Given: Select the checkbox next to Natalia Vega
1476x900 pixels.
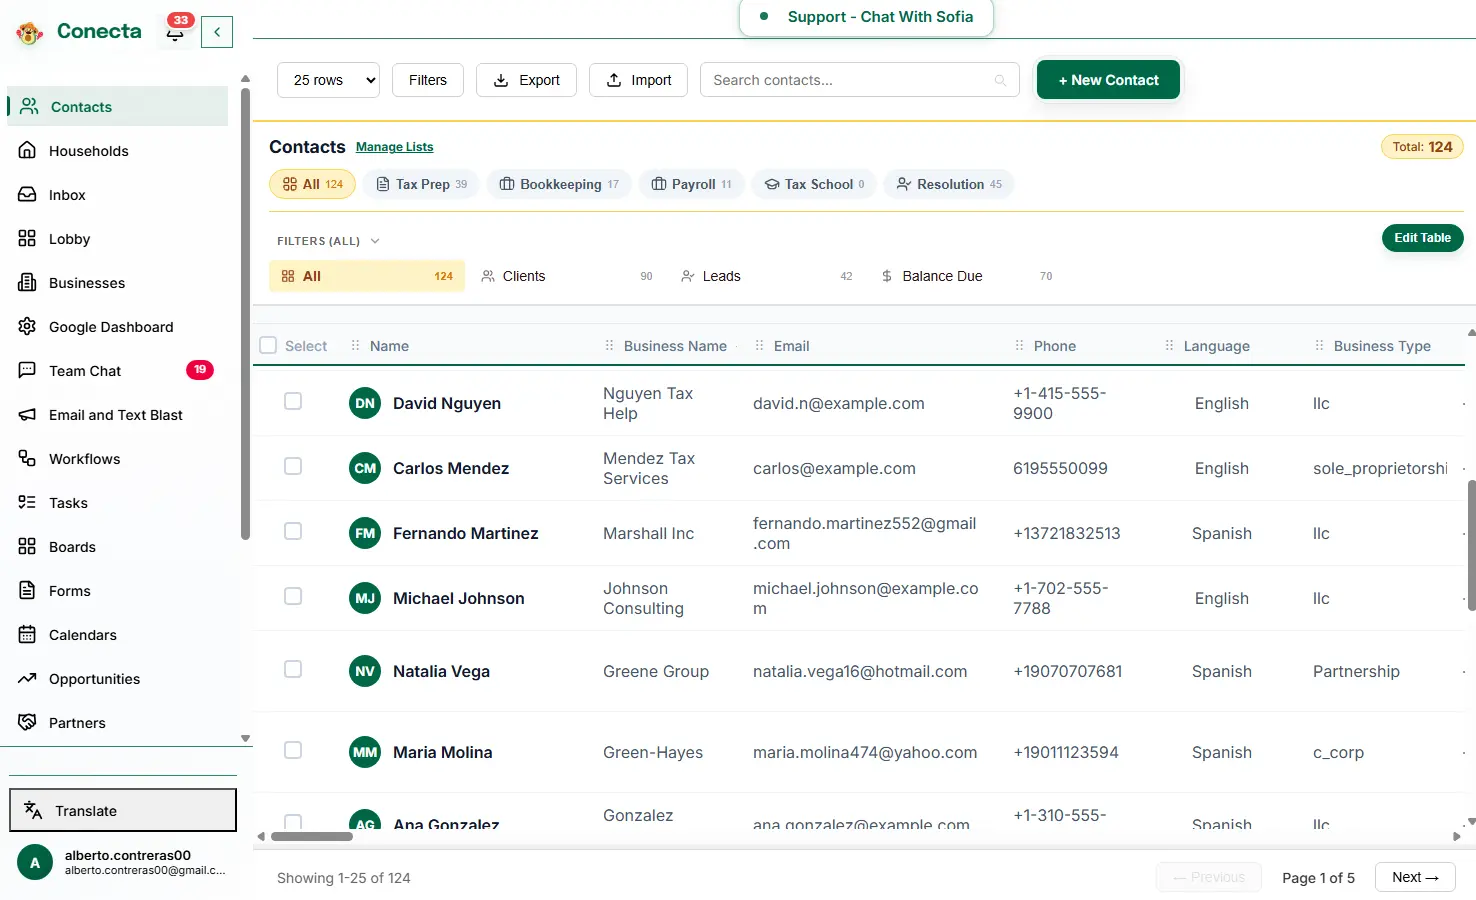Looking at the screenshot, I should tap(292, 669).
